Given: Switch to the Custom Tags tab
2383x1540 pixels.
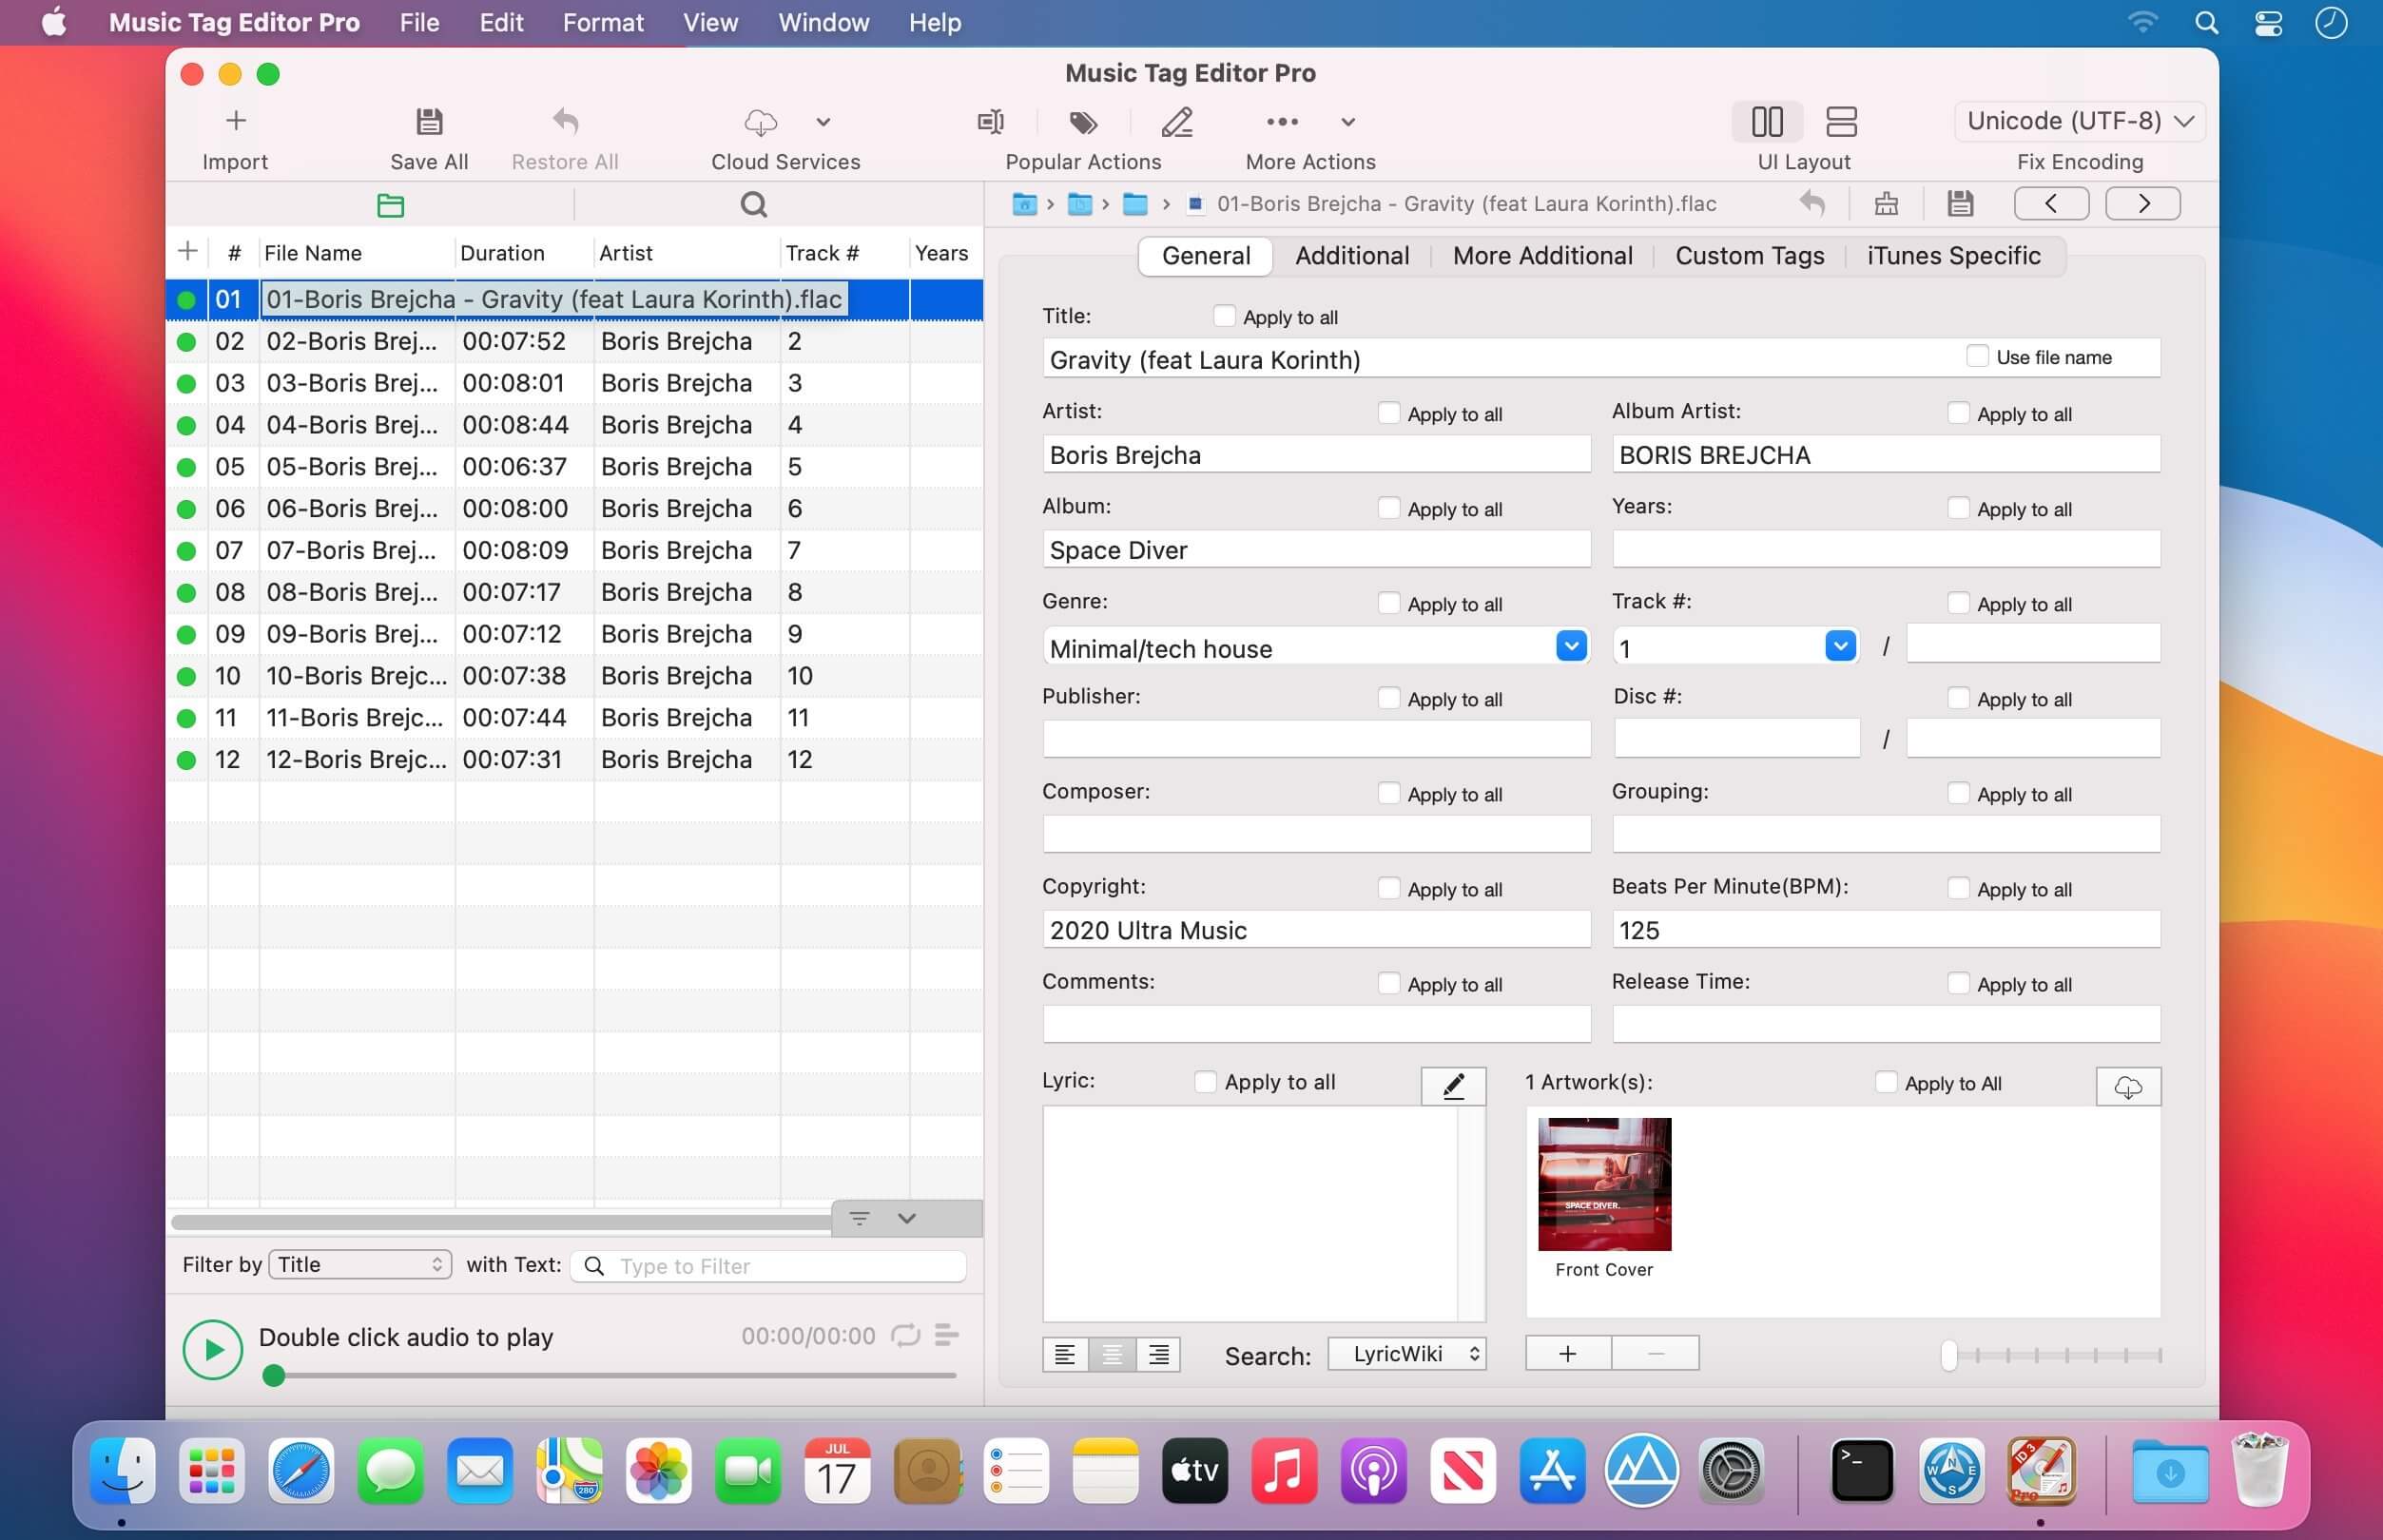Looking at the screenshot, I should [x=1749, y=256].
